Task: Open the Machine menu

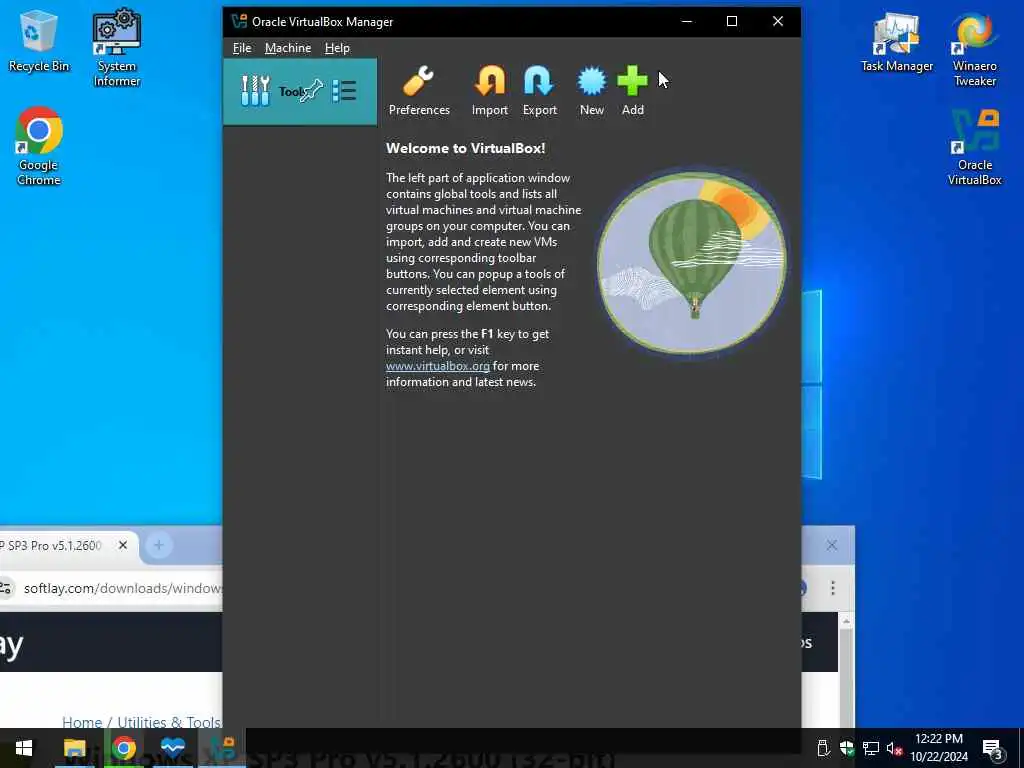Action: point(288,48)
